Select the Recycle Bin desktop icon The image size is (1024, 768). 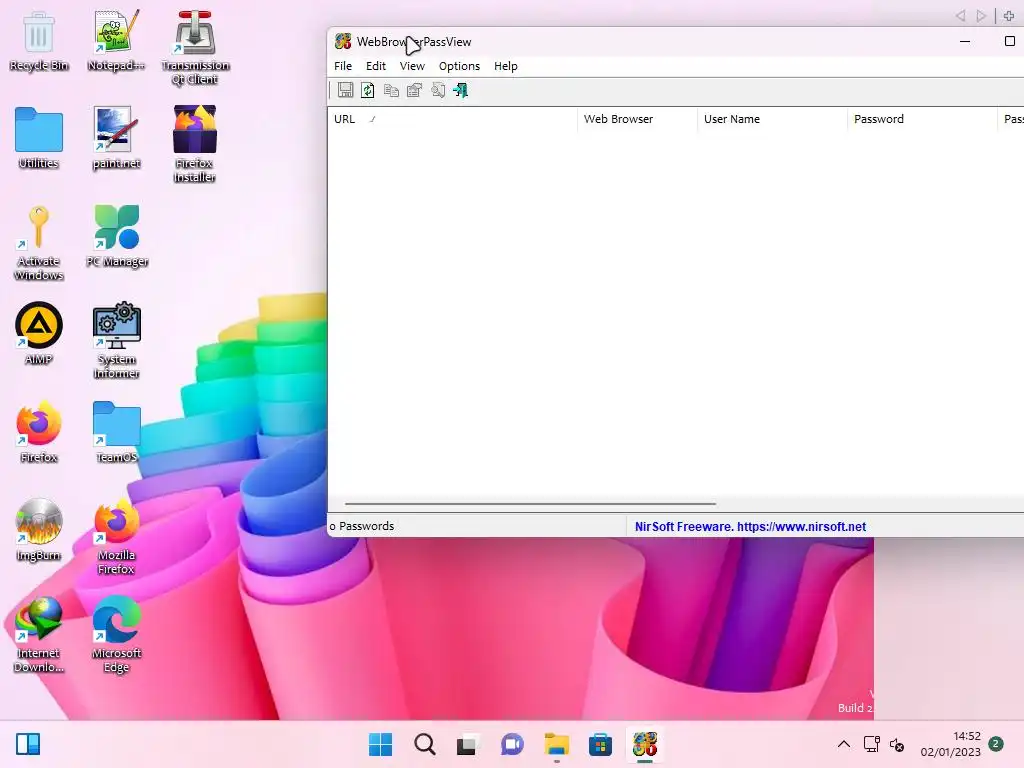point(39,42)
